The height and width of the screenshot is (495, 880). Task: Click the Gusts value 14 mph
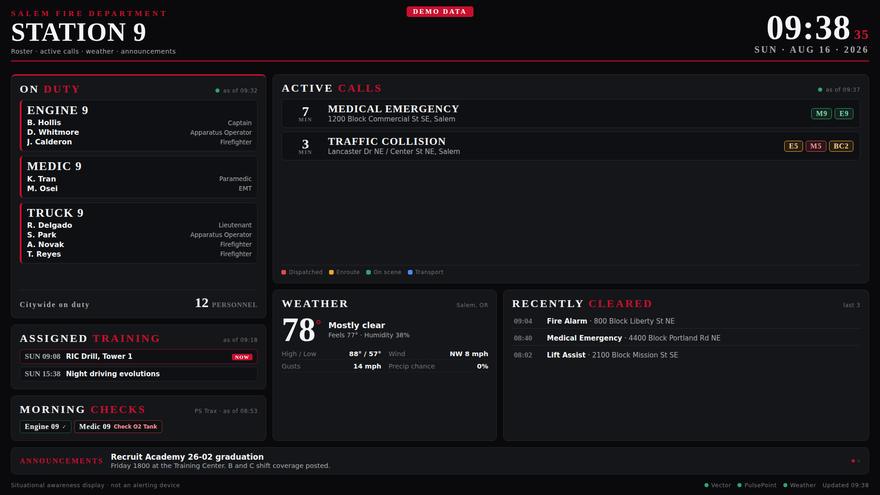367,366
